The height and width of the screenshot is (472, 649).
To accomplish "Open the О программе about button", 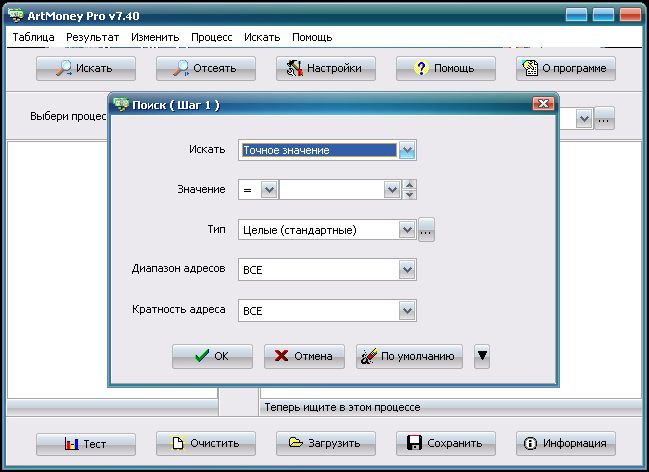I will pyautogui.click(x=566, y=68).
